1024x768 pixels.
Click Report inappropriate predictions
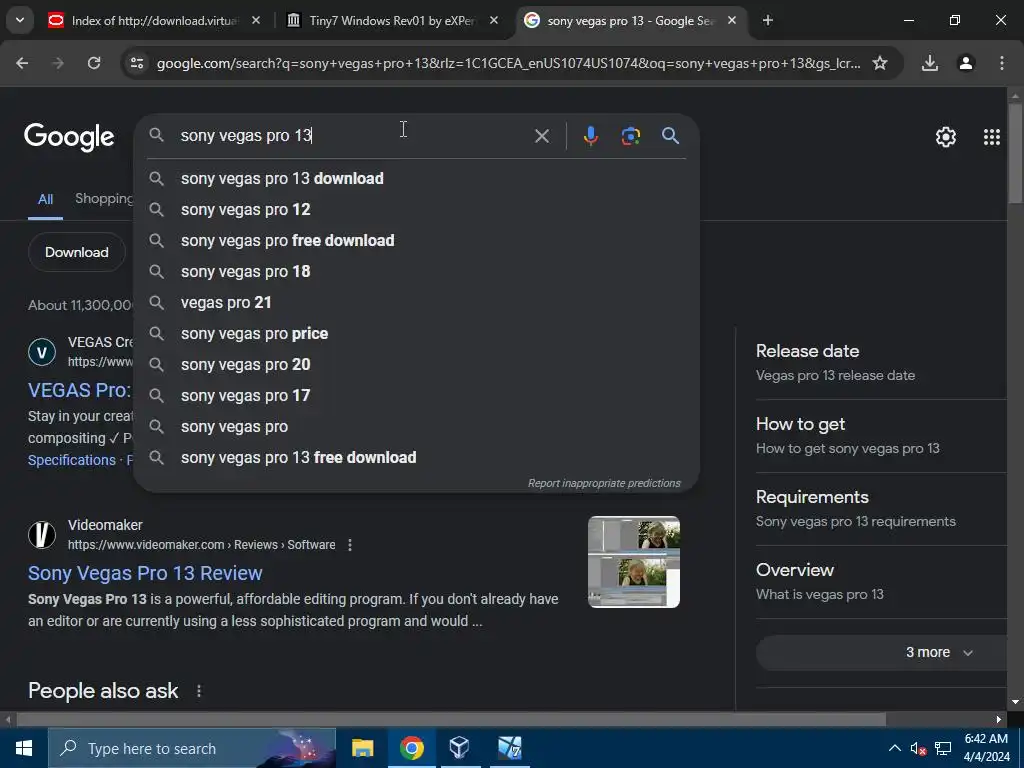pos(604,483)
